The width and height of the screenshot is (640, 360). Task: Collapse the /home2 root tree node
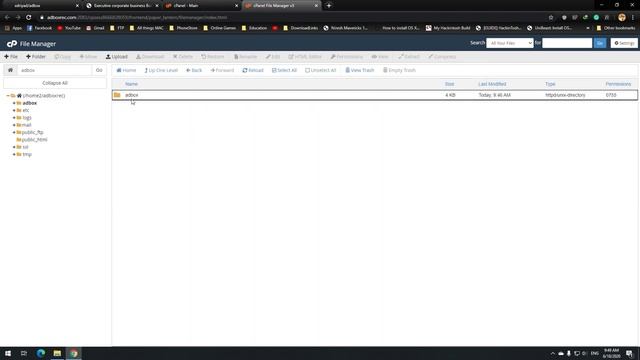click(8, 96)
